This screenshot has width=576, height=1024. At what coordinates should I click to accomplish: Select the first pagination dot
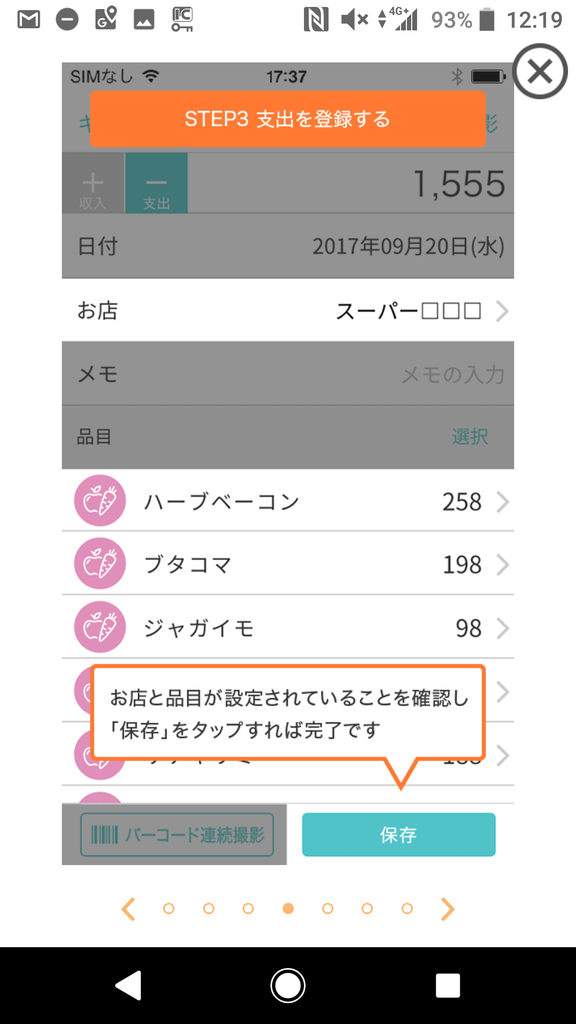167,908
